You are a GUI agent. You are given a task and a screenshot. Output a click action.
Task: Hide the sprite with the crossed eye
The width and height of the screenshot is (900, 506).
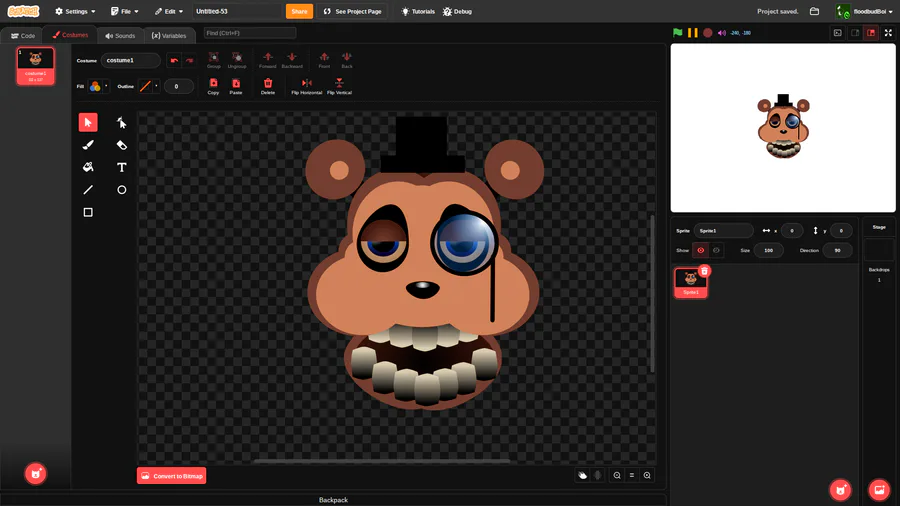pyautogui.click(x=716, y=250)
